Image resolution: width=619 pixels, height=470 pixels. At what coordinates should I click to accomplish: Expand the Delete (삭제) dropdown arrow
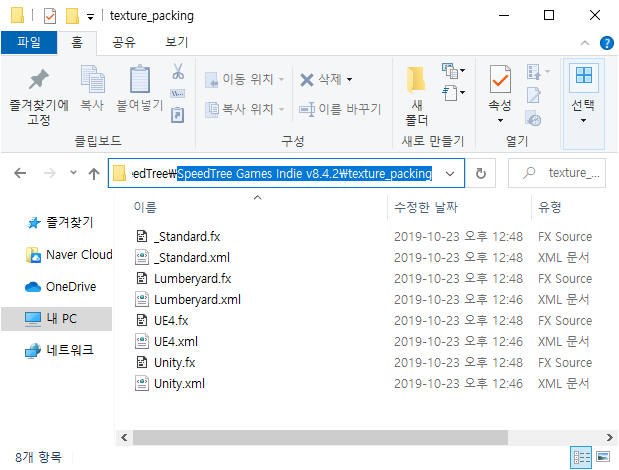[349, 79]
